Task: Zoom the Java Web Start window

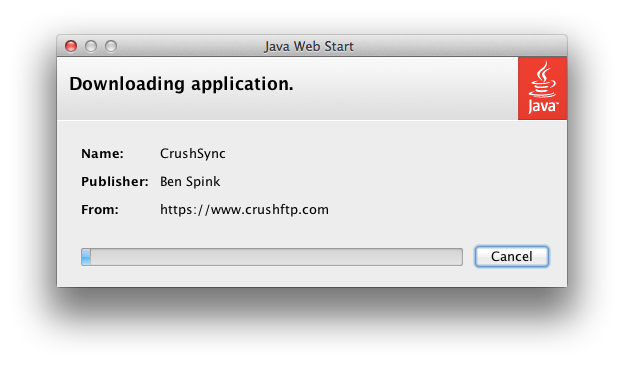Action: 111,46
